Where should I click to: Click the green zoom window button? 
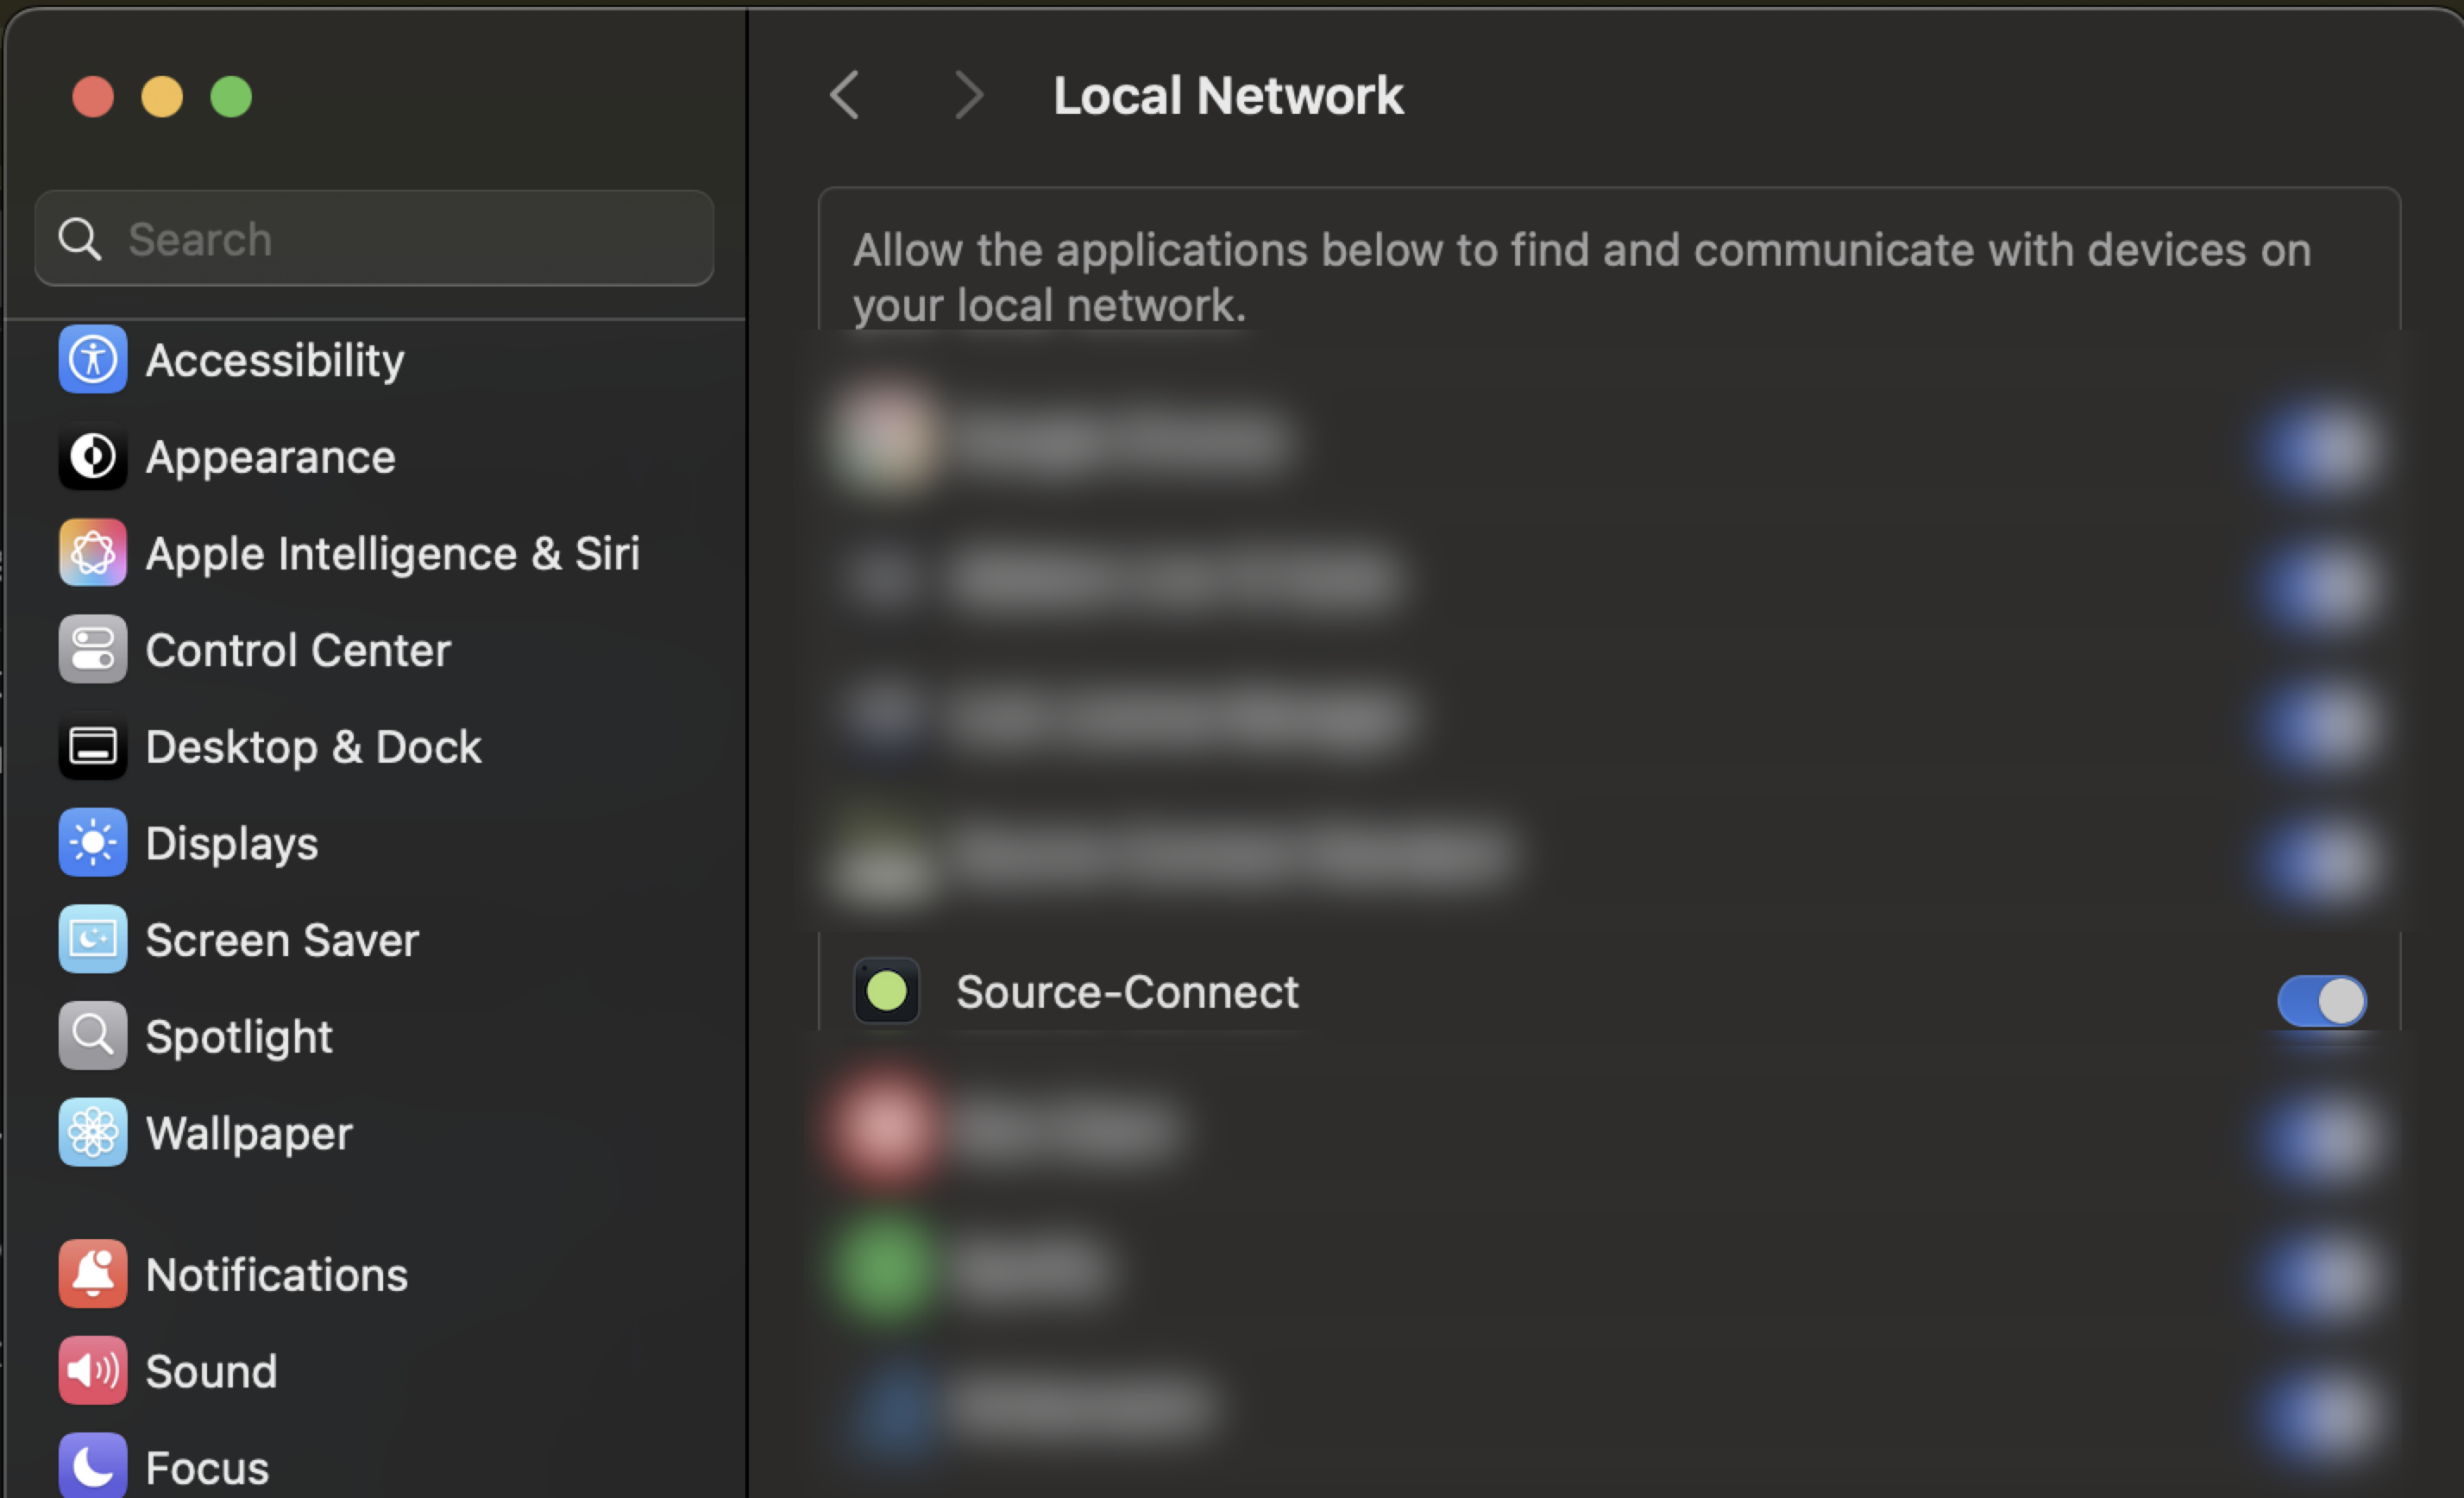pyautogui.click(x=231, y=97)
